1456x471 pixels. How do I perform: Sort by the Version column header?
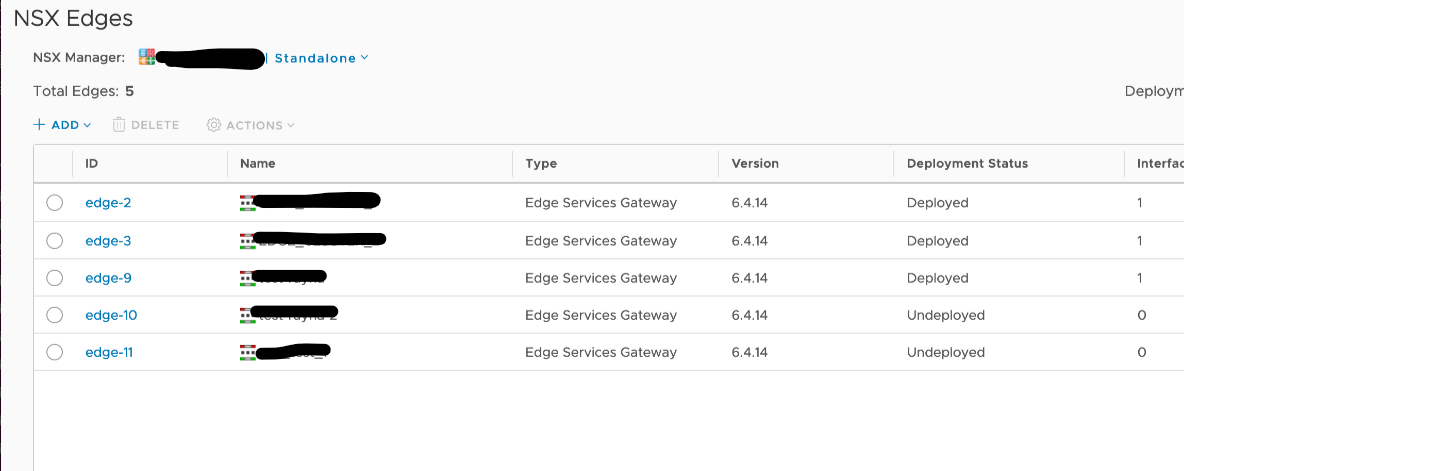(x=754, y=163)
